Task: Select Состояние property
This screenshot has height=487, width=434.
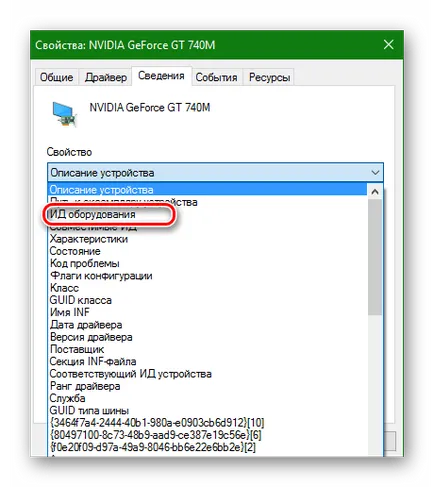Action: pos(208,251)
